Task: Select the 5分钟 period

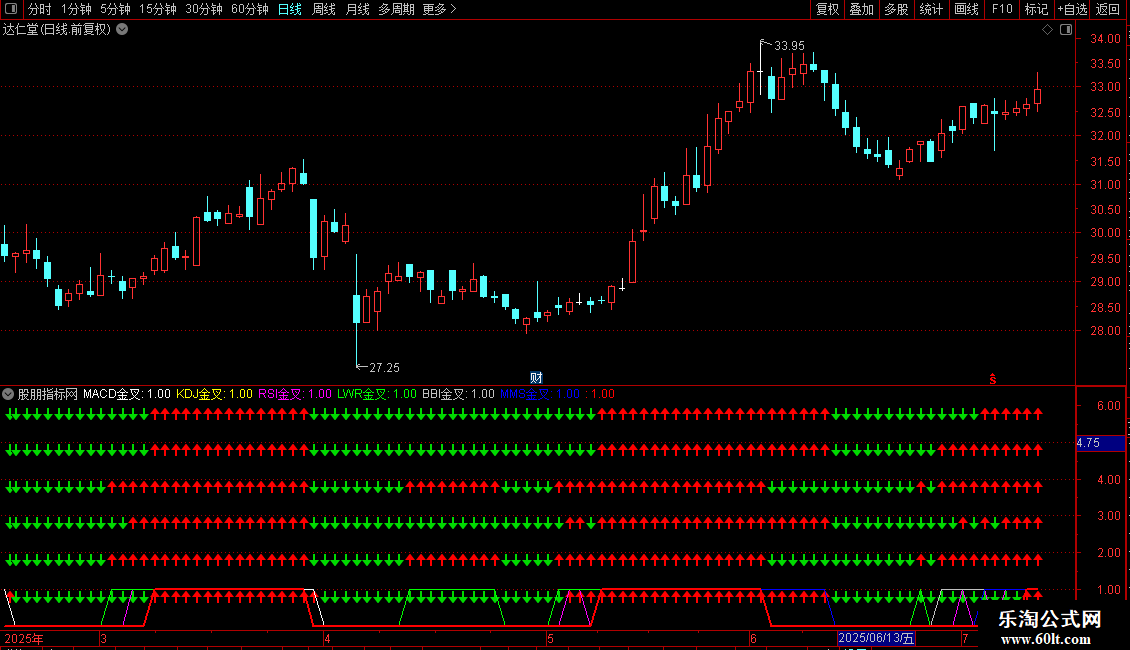Action: pos(115,9)
